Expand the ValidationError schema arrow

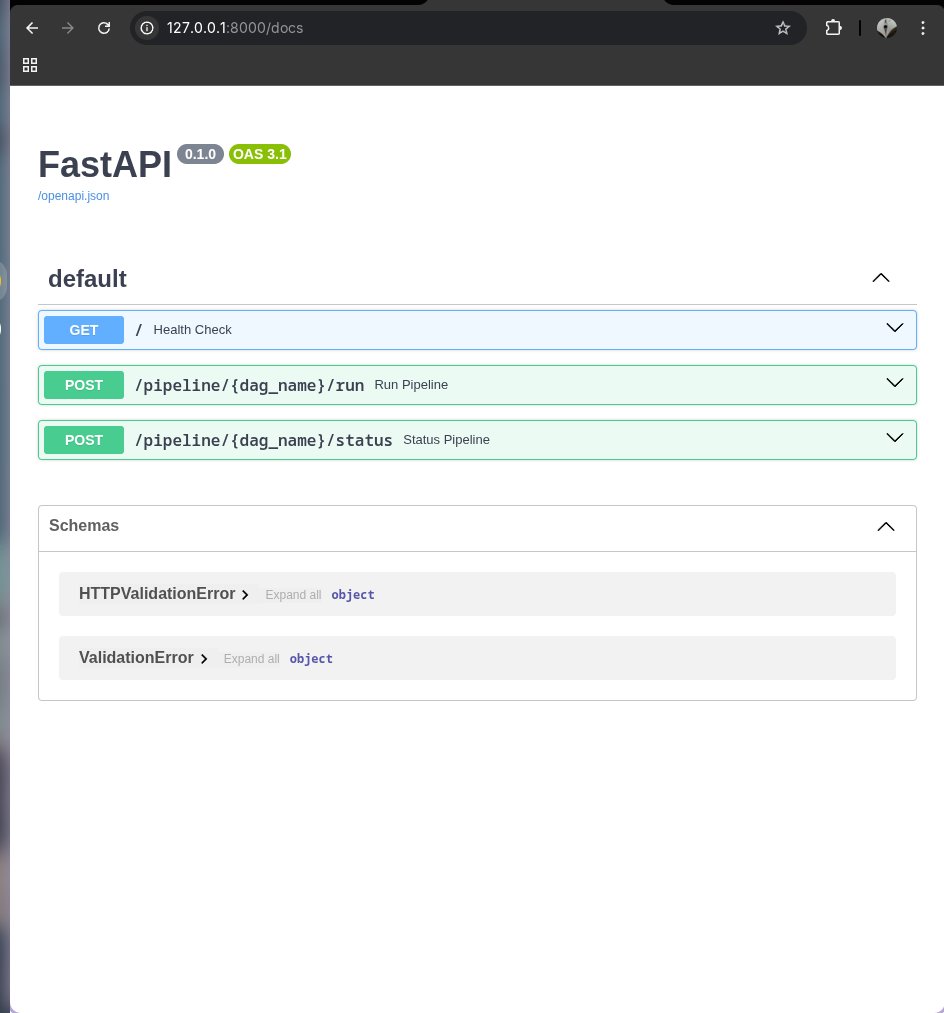pos(204,658)
